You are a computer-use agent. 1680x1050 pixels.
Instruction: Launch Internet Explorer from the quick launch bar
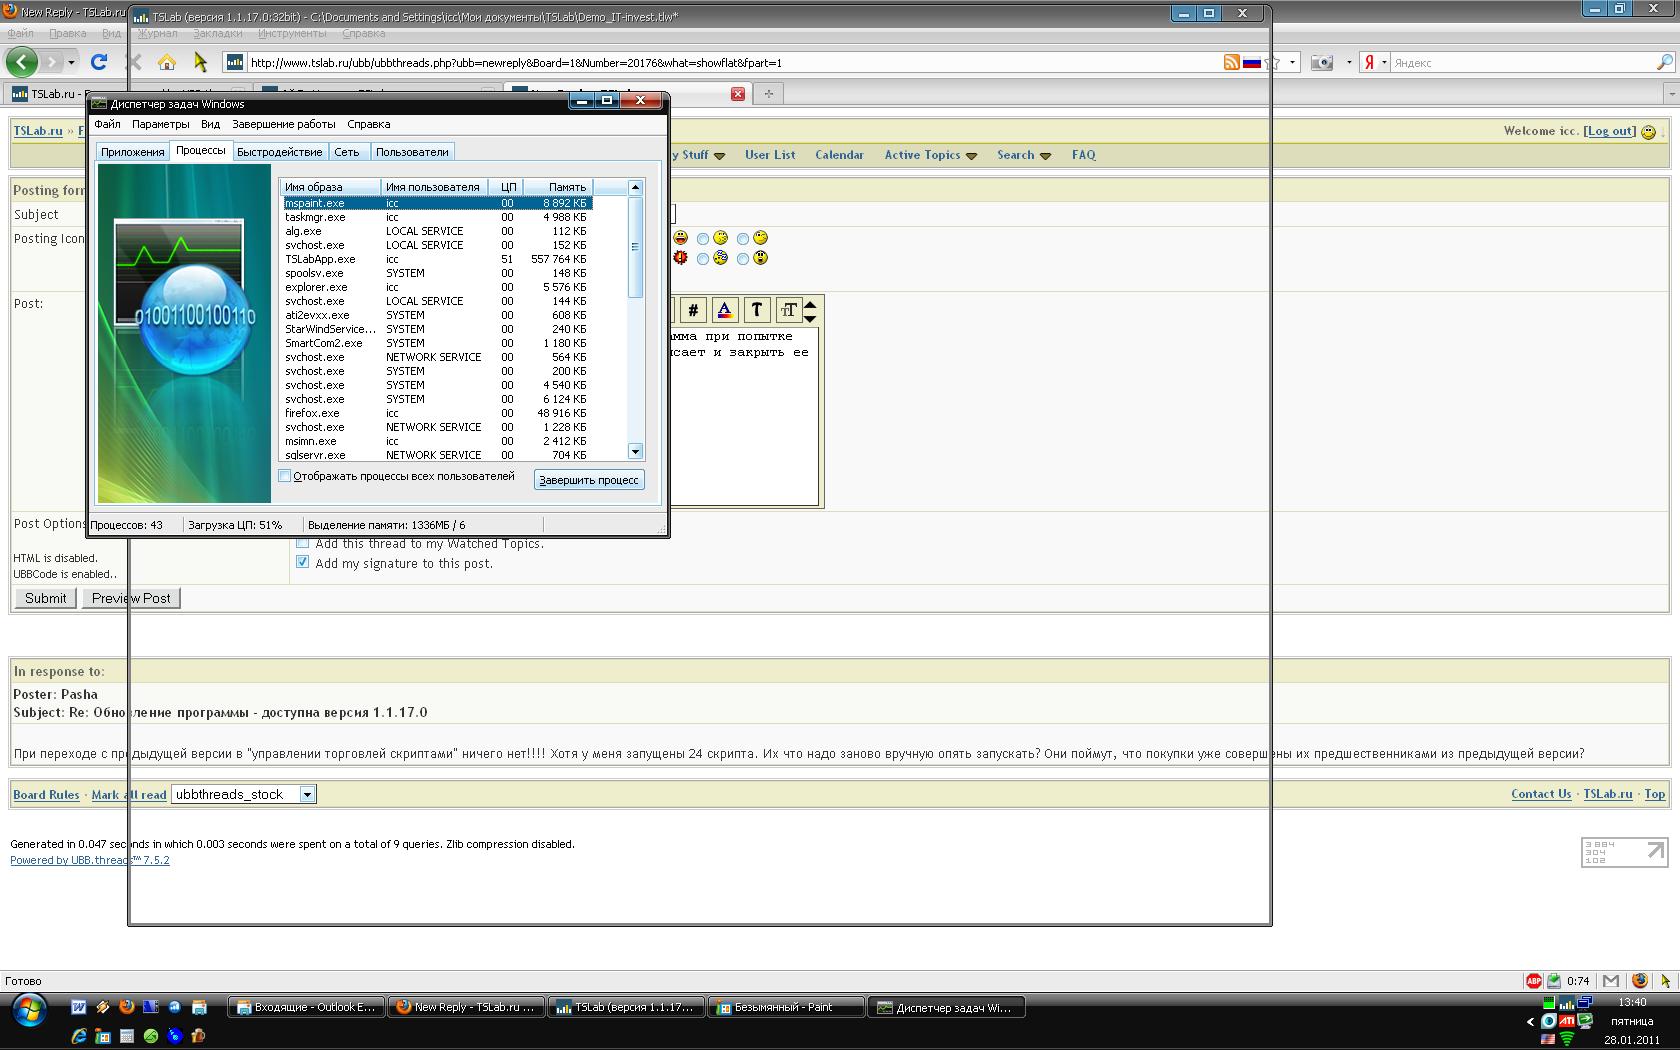[x=79, y=1036]
